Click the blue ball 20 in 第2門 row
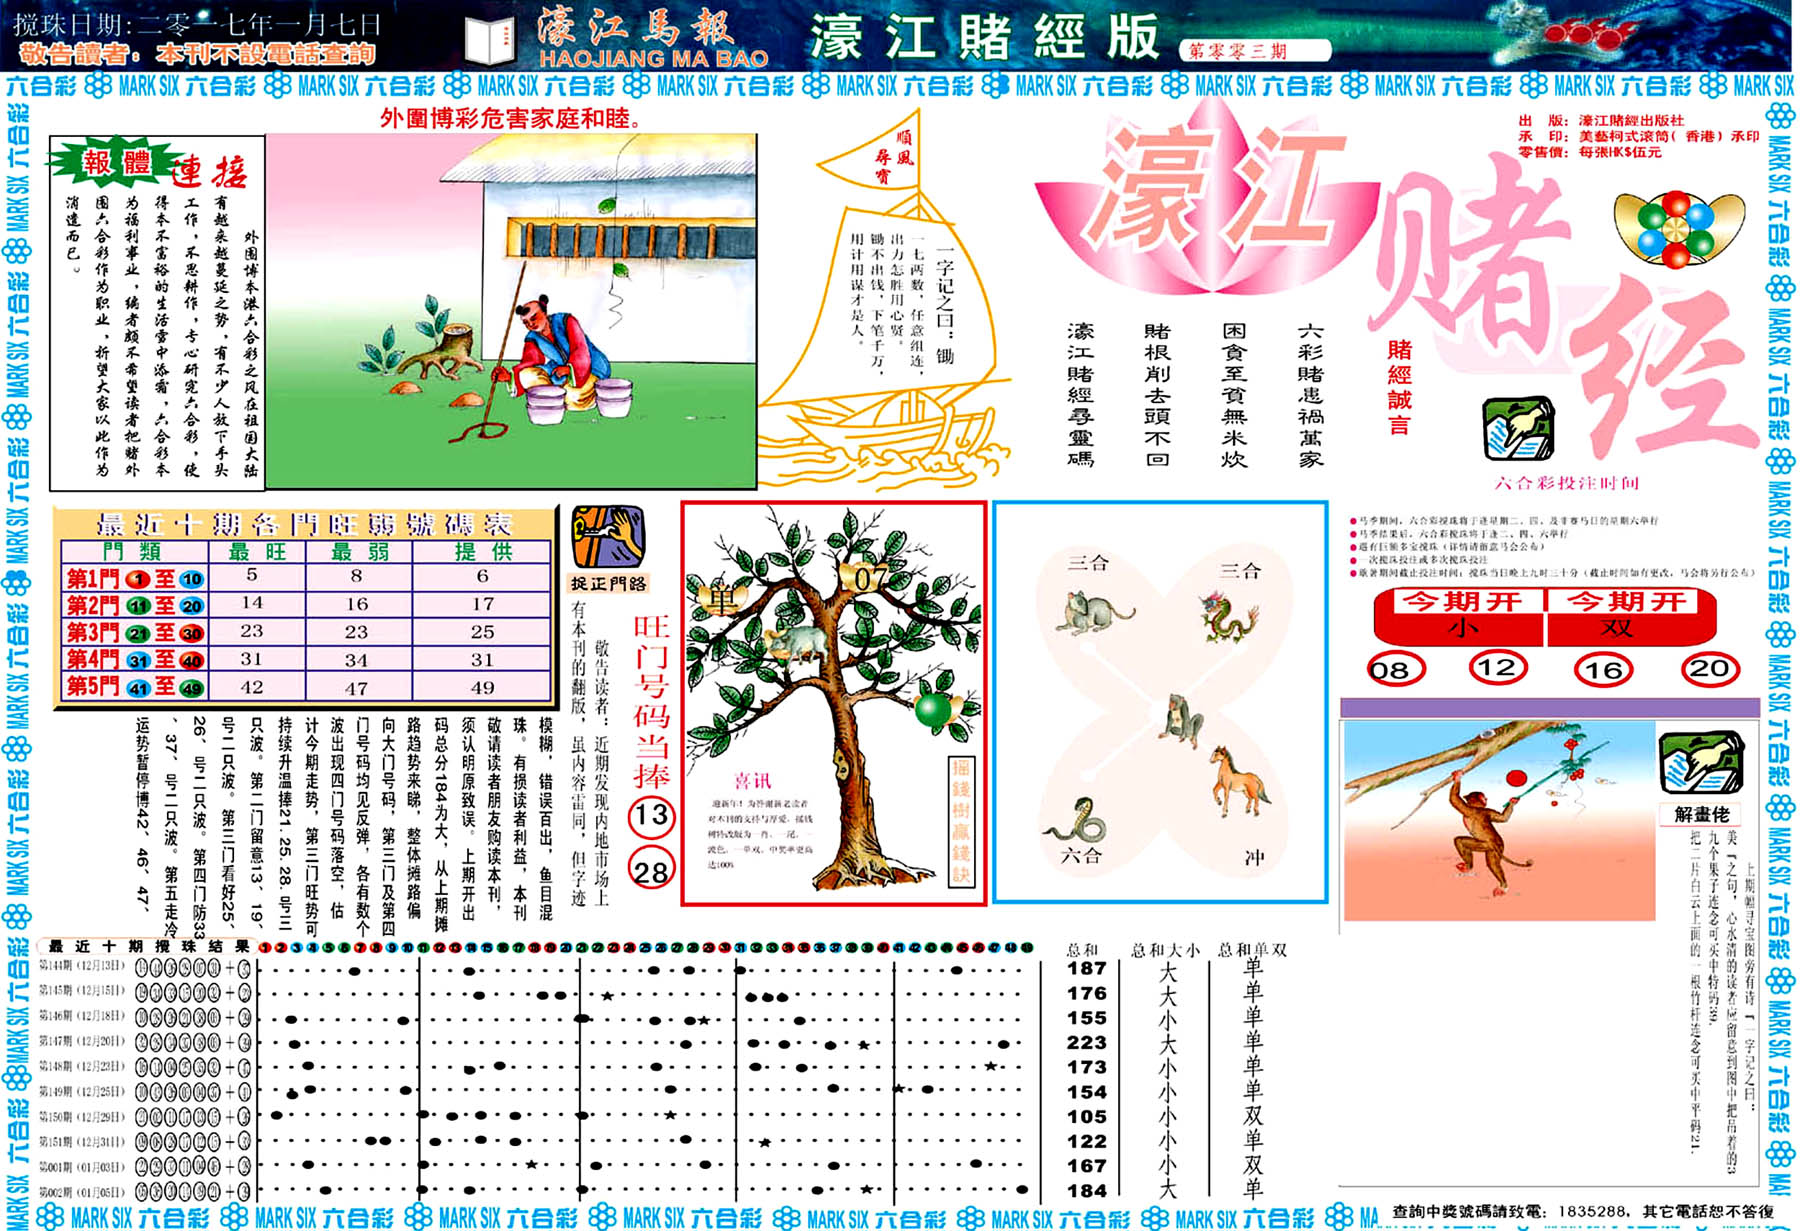 192,606
